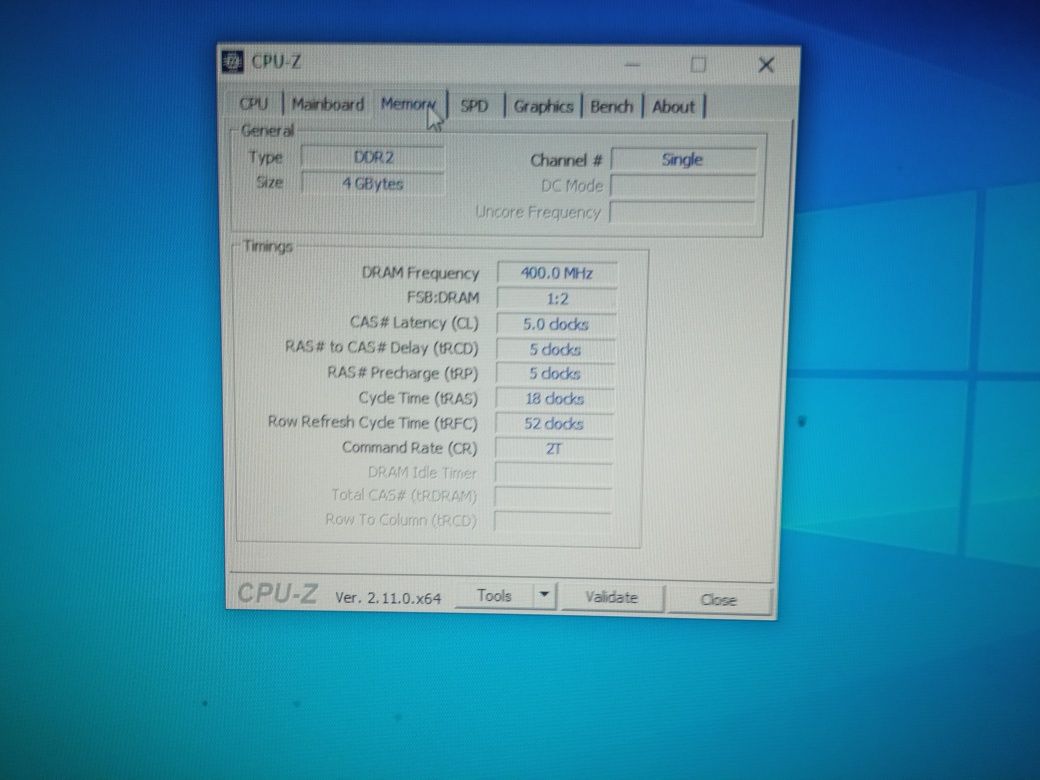Screen dimensions: 1040x780
Task: Close the CPU-Z window with X
Action: (766, 64)
